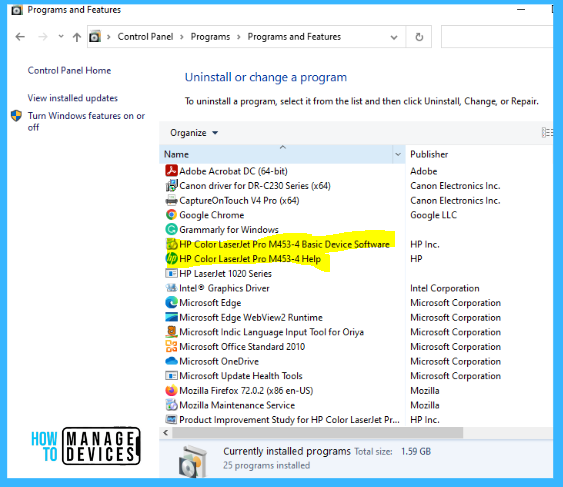The height and width of the screenshot is (487, 563).
Task: Click the Google Chrome icon
Action: point(171,215)
